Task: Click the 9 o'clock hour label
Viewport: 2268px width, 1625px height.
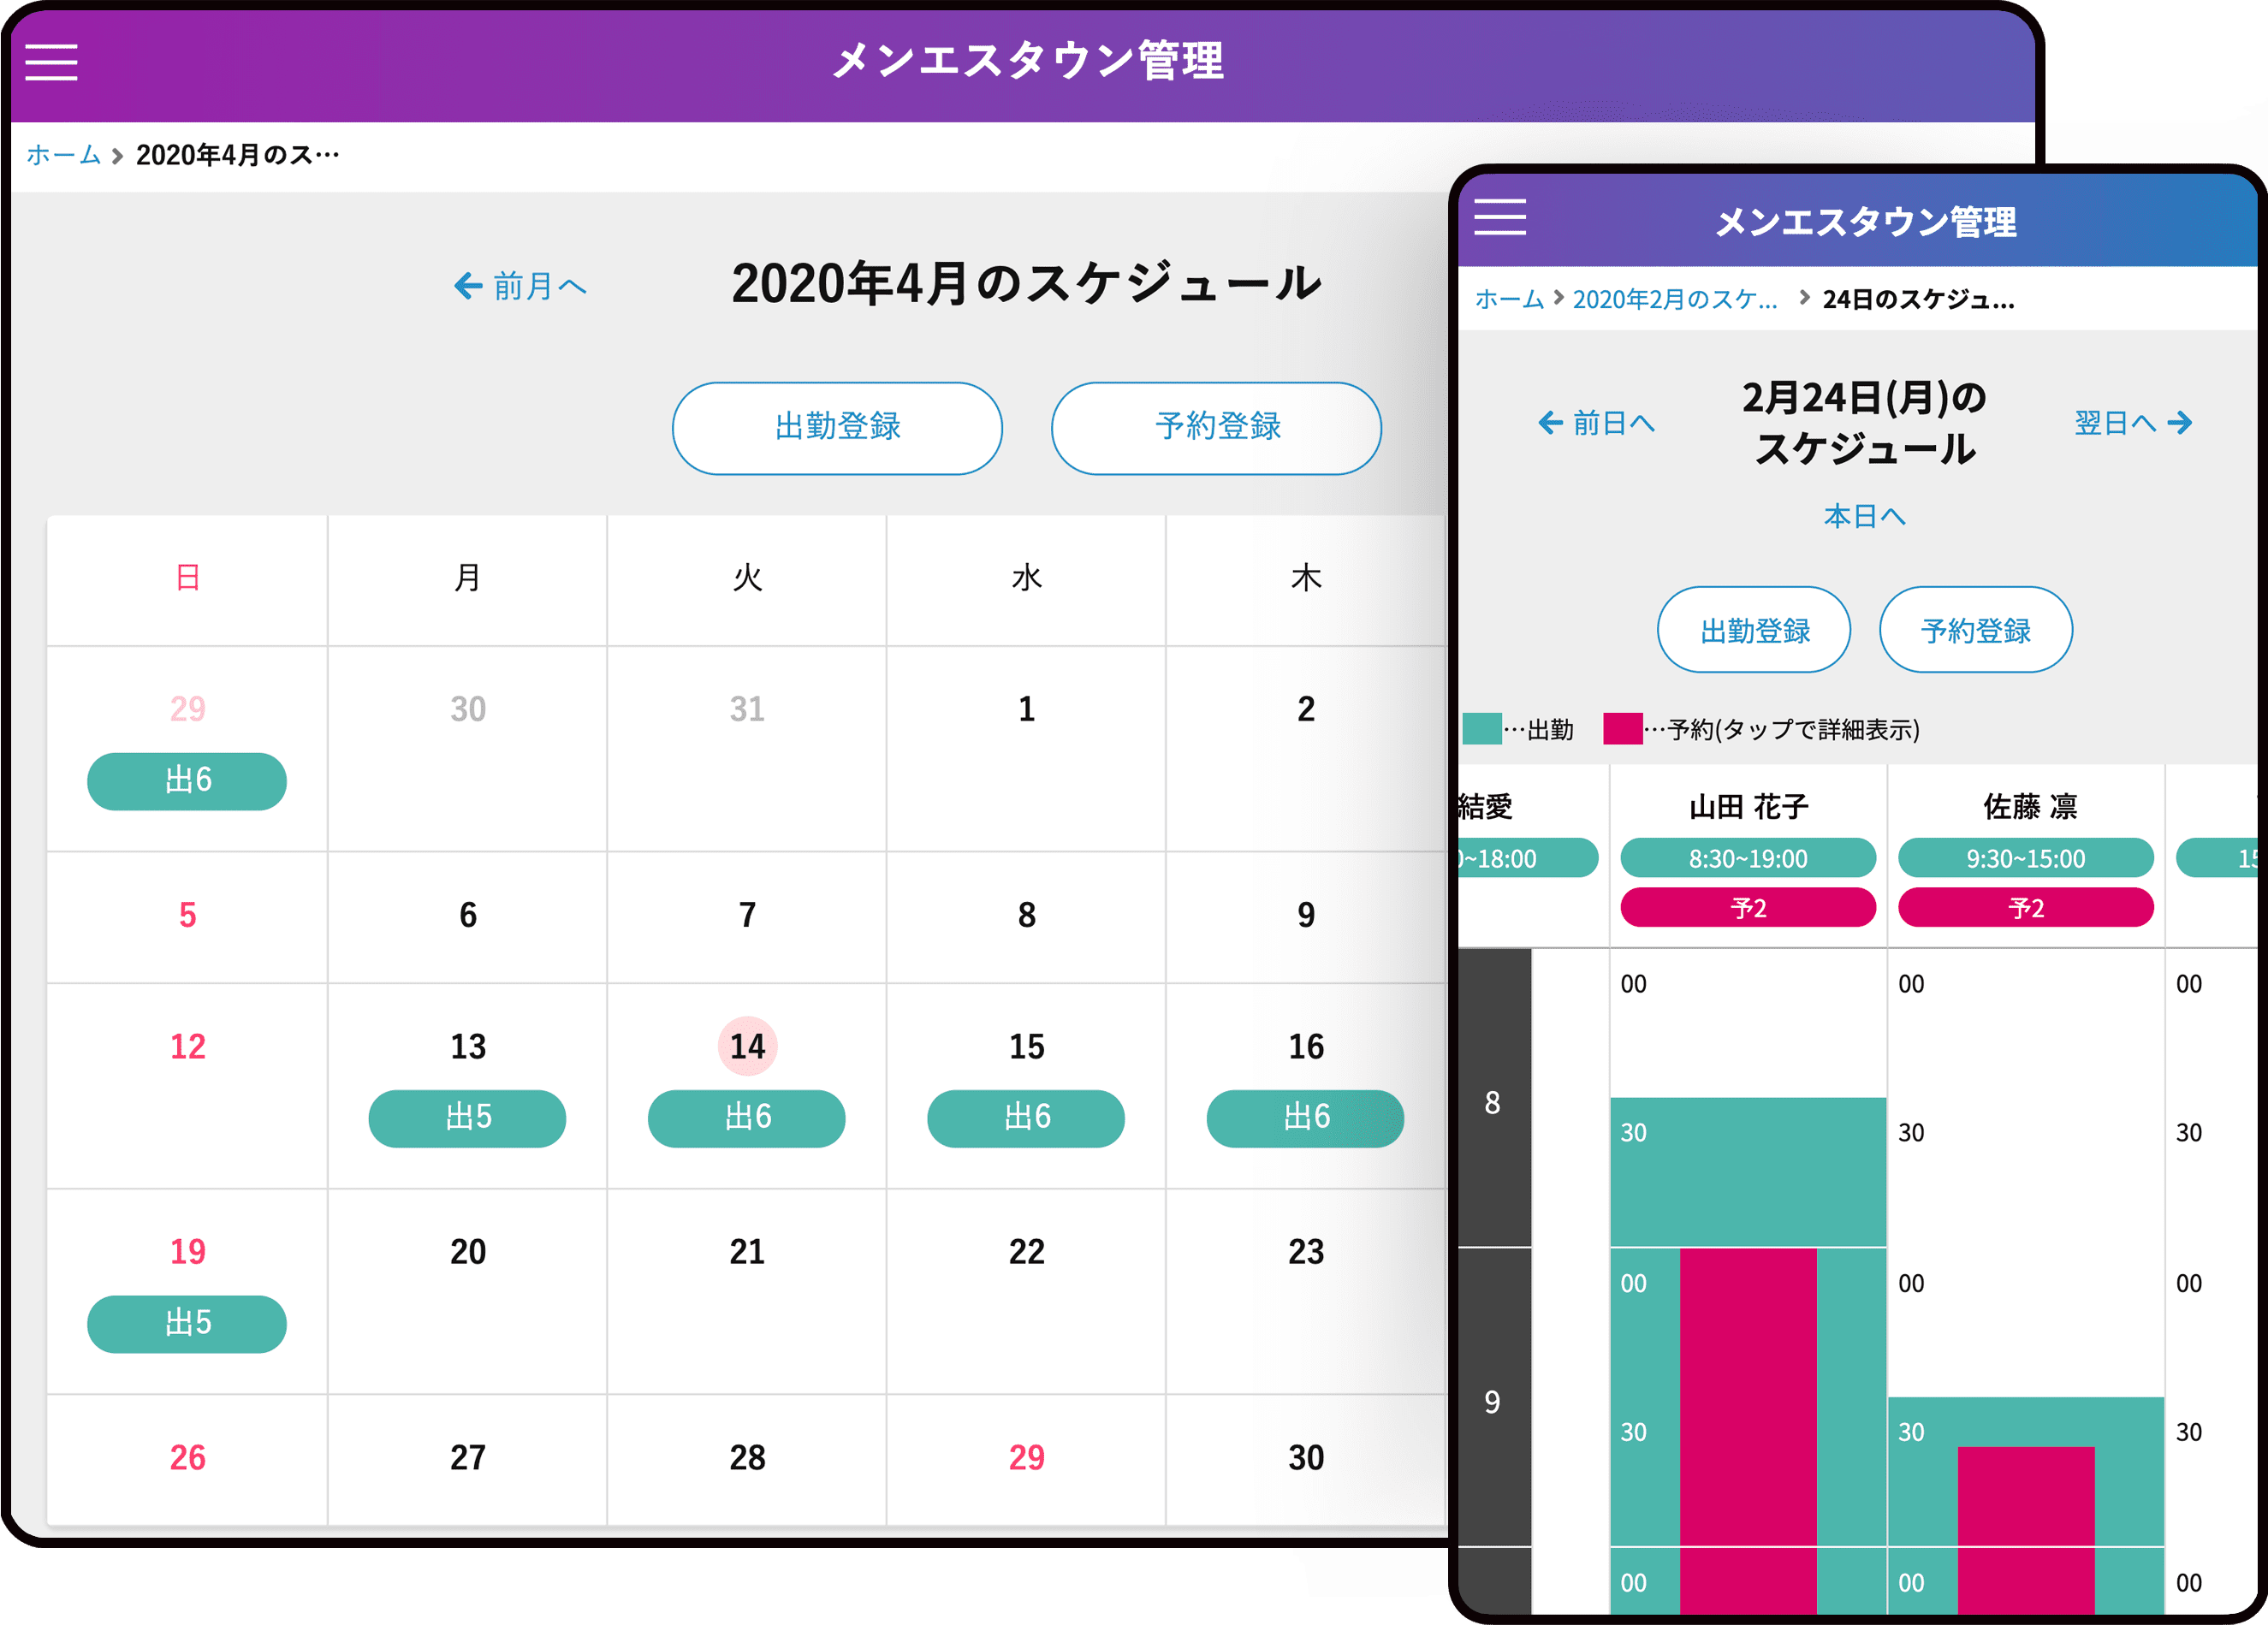Action: point(1492,1402)
